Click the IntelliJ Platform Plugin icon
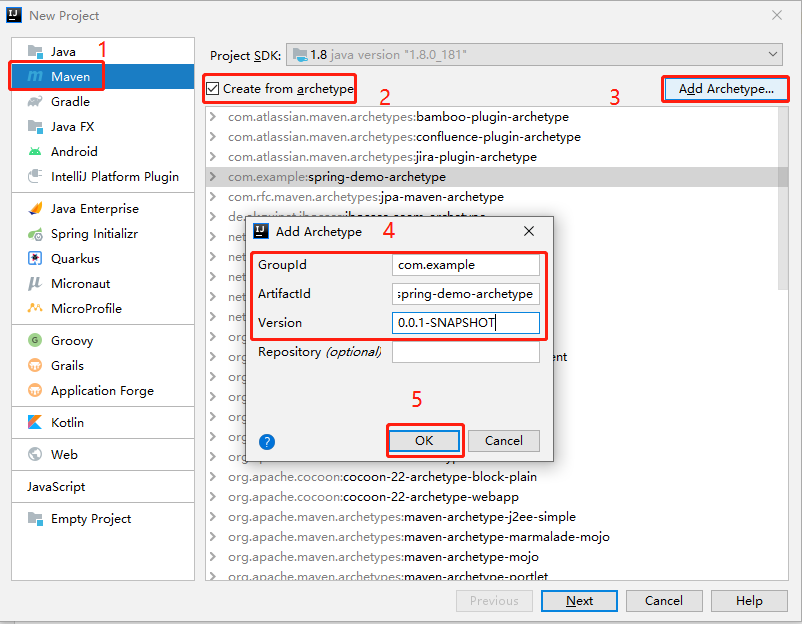 (x=35, y=176)
